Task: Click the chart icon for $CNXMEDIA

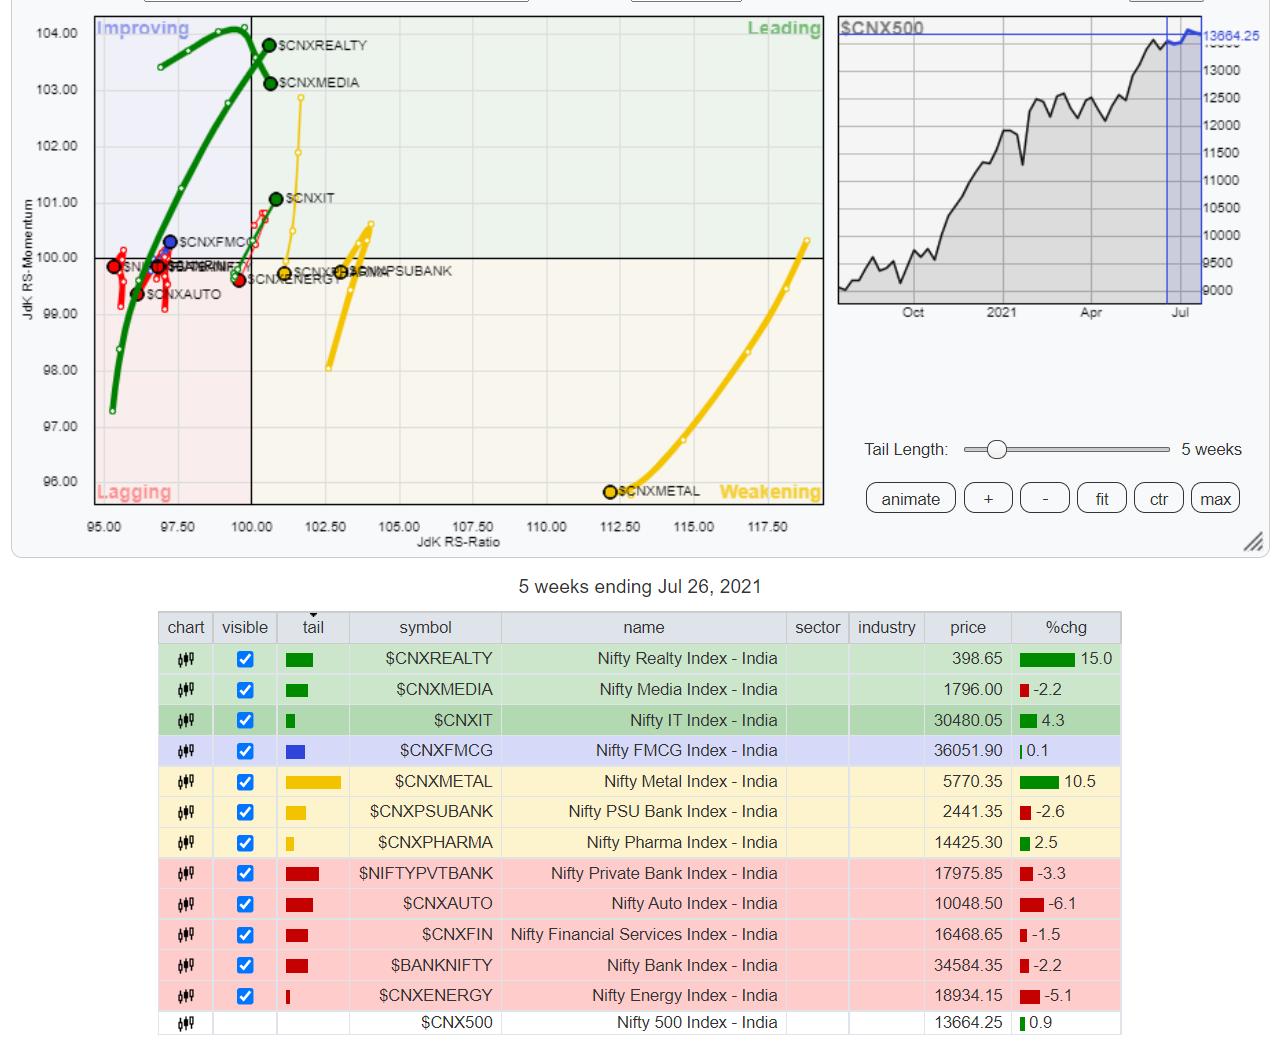Action: point(185,690)
